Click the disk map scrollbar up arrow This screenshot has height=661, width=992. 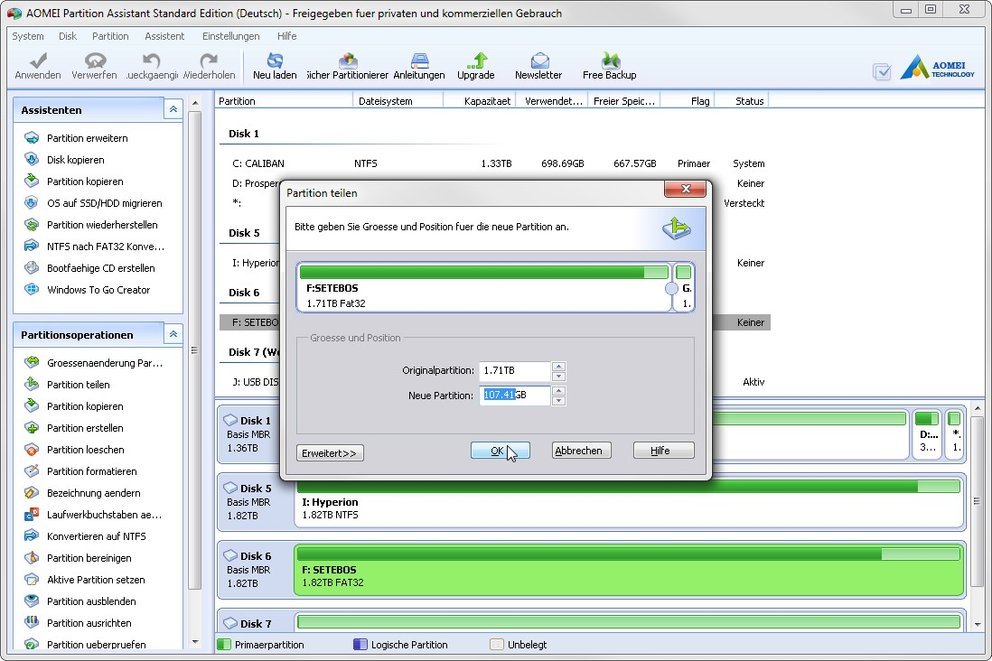click(977, 408)
